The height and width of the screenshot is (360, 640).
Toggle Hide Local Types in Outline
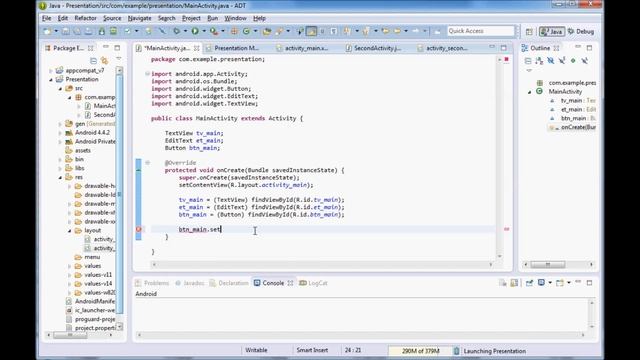[584, 61]
